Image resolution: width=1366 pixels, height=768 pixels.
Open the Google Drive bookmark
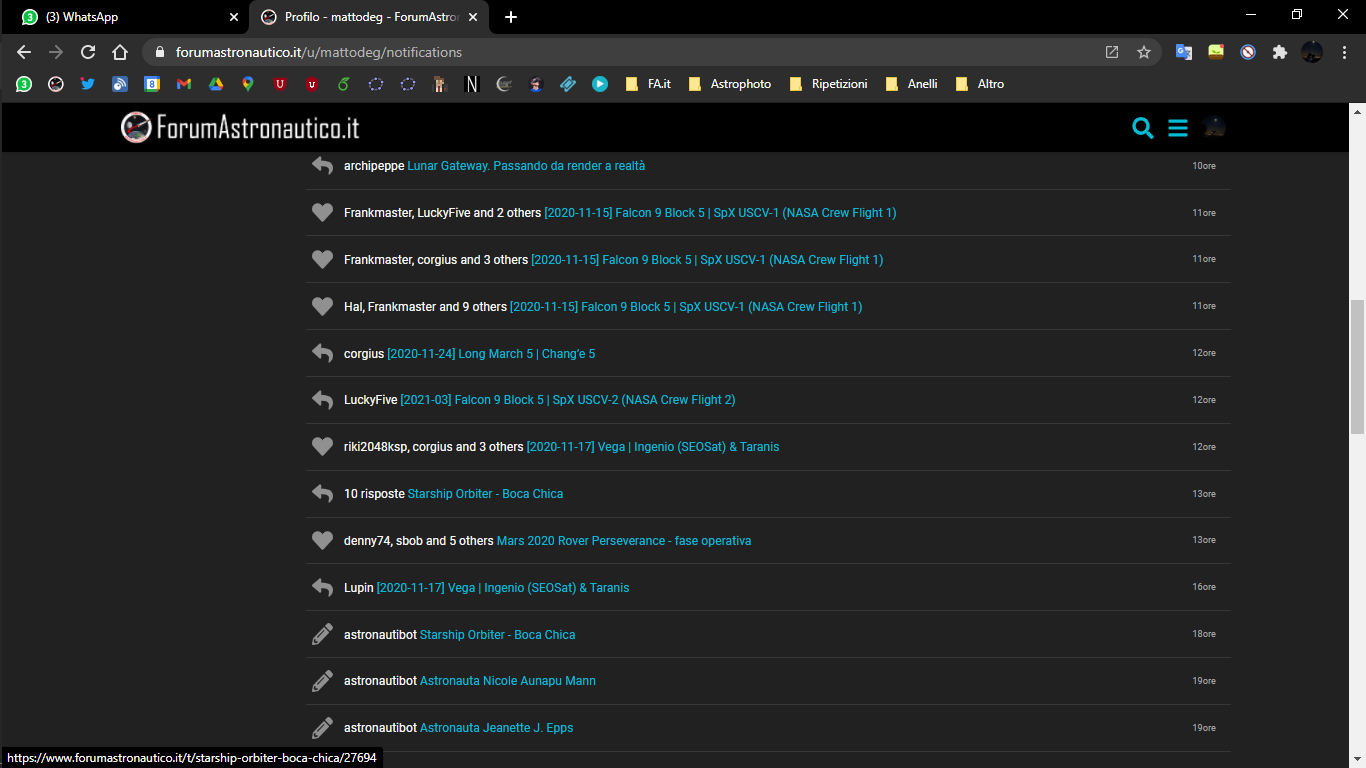point(216,84)
